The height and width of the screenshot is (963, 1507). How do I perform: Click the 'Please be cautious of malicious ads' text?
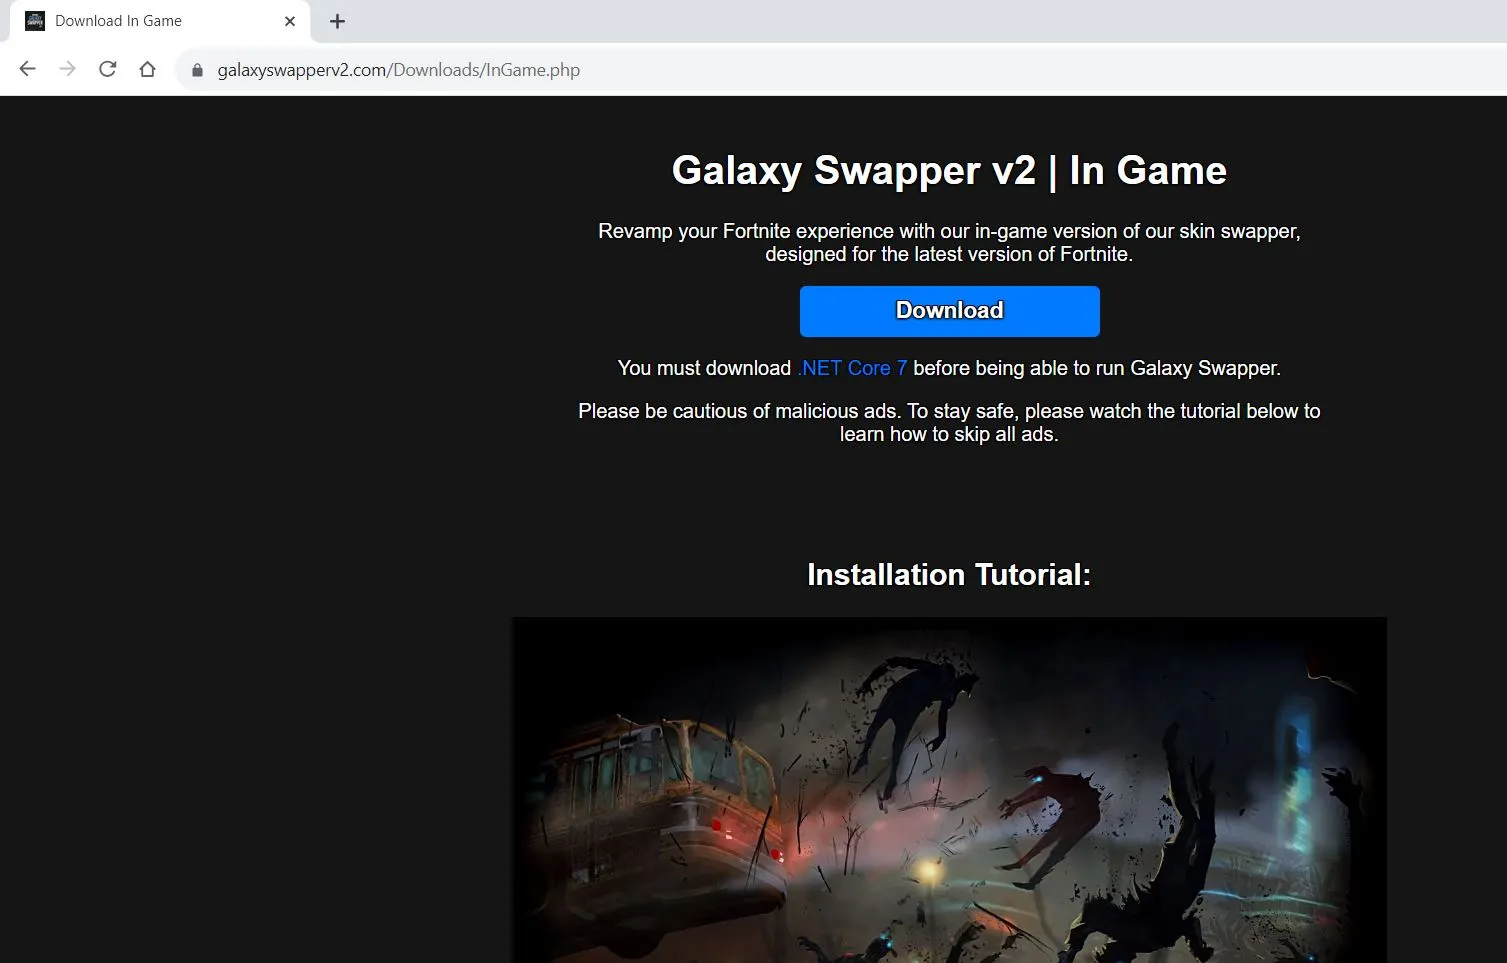coord(949,422)
